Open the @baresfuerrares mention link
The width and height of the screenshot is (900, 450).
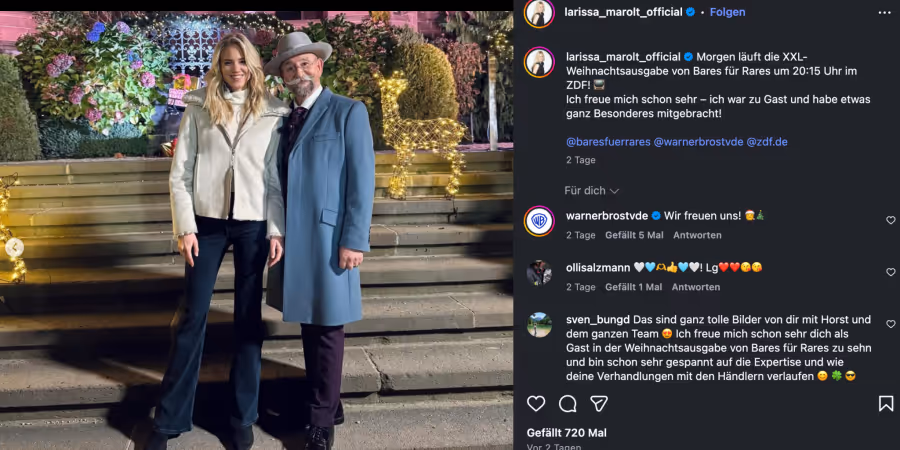pyautogui.click(x=607, y=142)
